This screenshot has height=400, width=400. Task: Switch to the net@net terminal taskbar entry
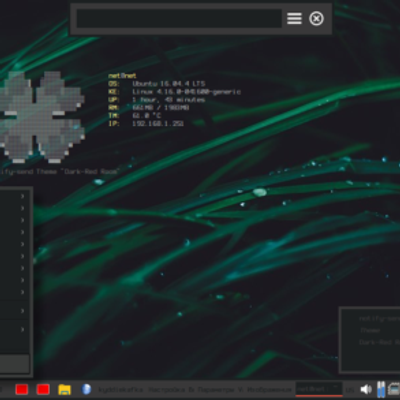click(319, 389)
